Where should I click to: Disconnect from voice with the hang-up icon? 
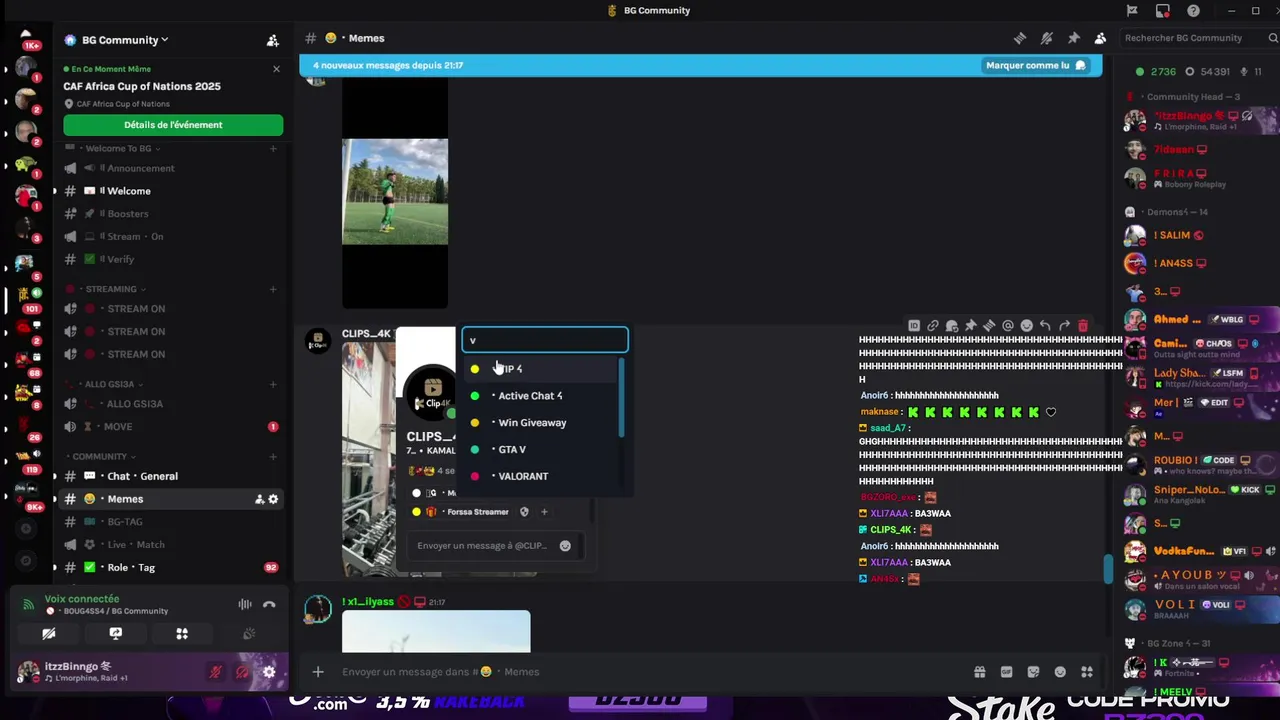(x=269, y=604)
